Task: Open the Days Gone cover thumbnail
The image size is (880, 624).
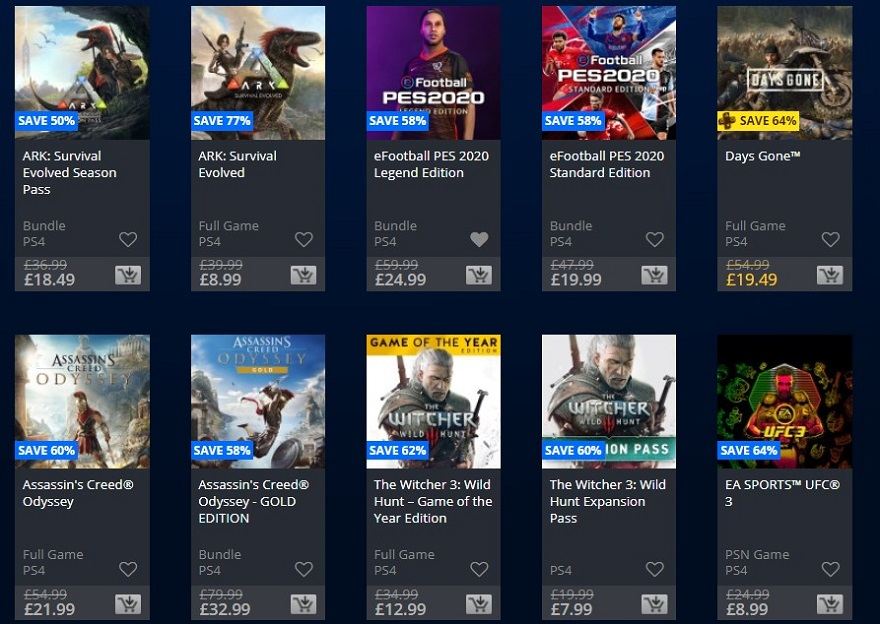Action: (x=785, y=73)
